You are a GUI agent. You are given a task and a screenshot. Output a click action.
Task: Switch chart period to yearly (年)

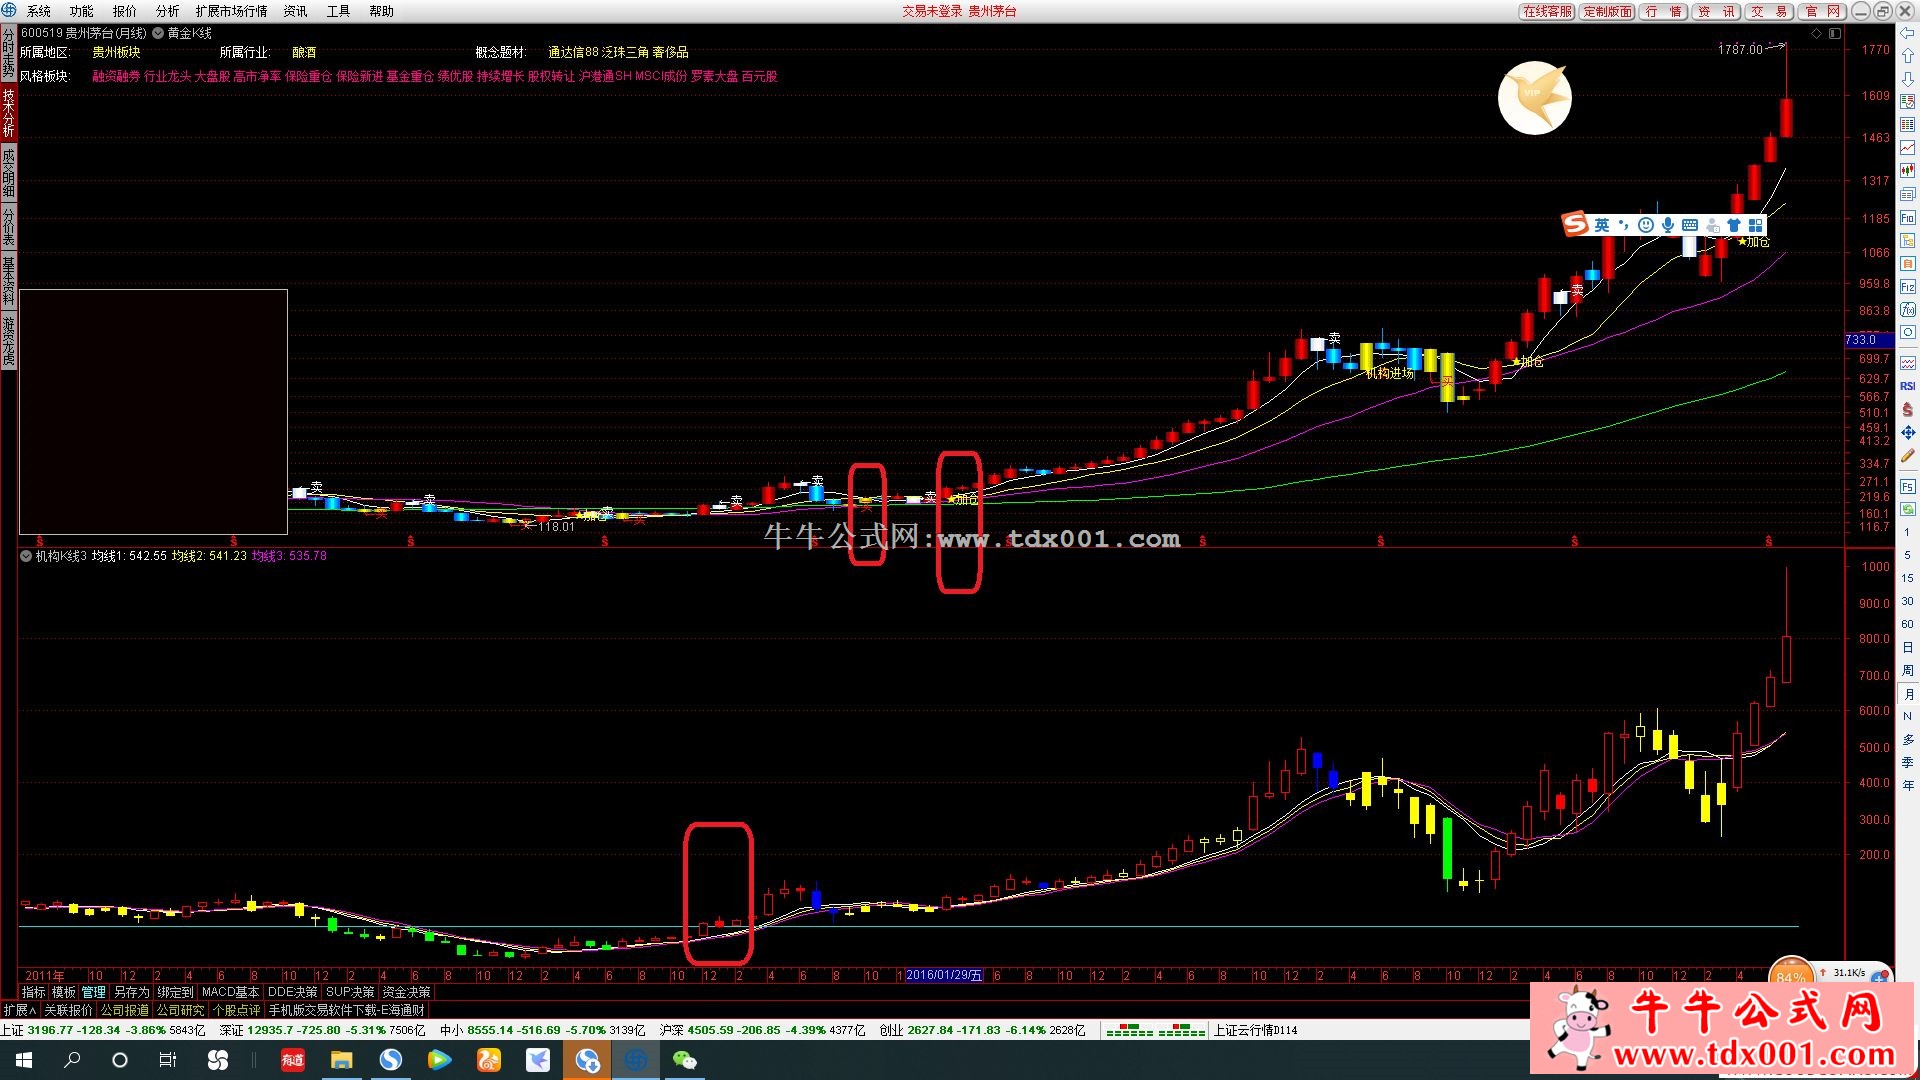tap(1908, 786)
